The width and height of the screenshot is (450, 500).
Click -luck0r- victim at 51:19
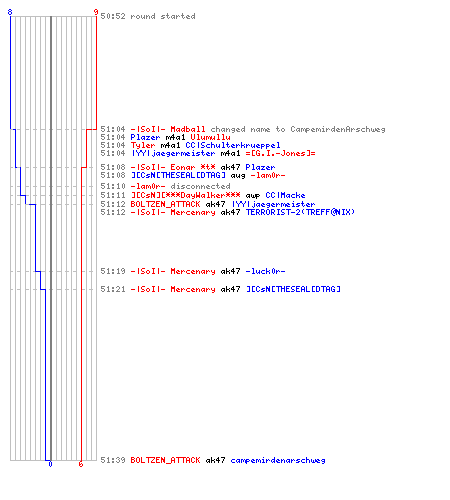point(265,271)
